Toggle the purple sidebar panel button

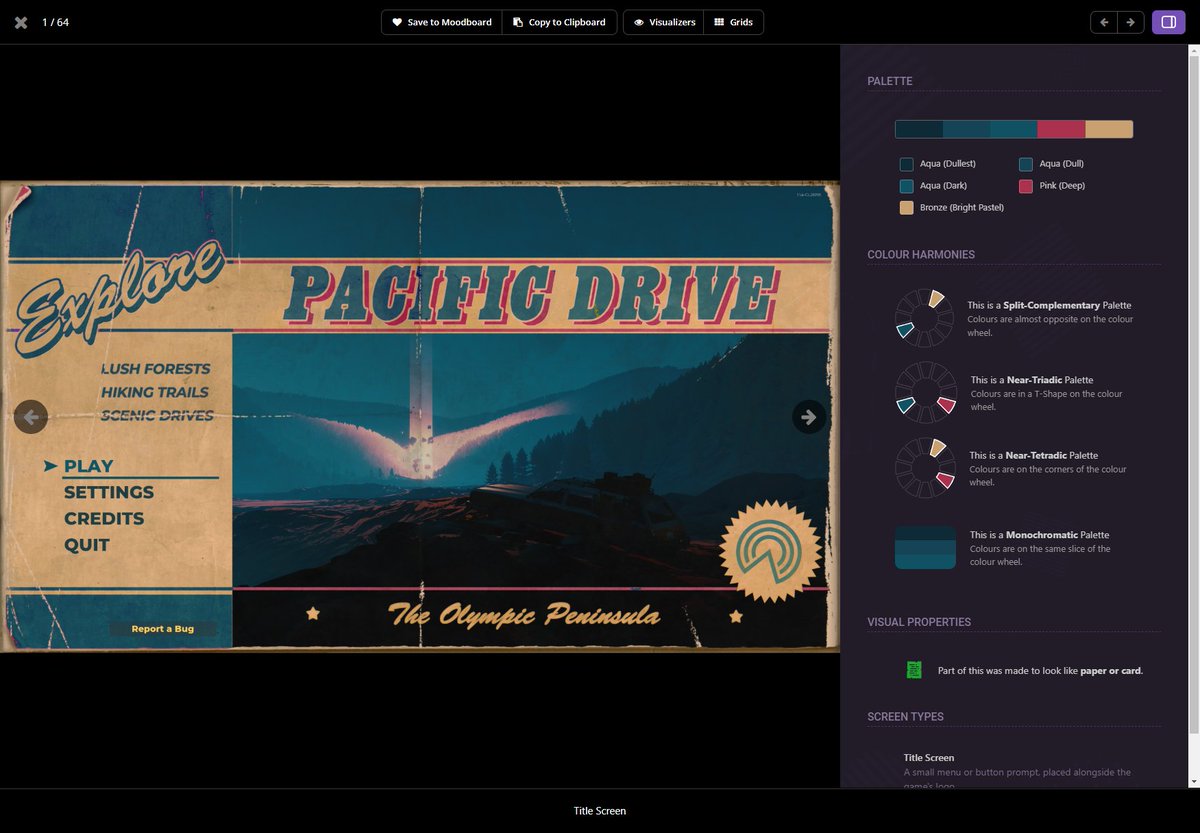(x=1169, y=22)
